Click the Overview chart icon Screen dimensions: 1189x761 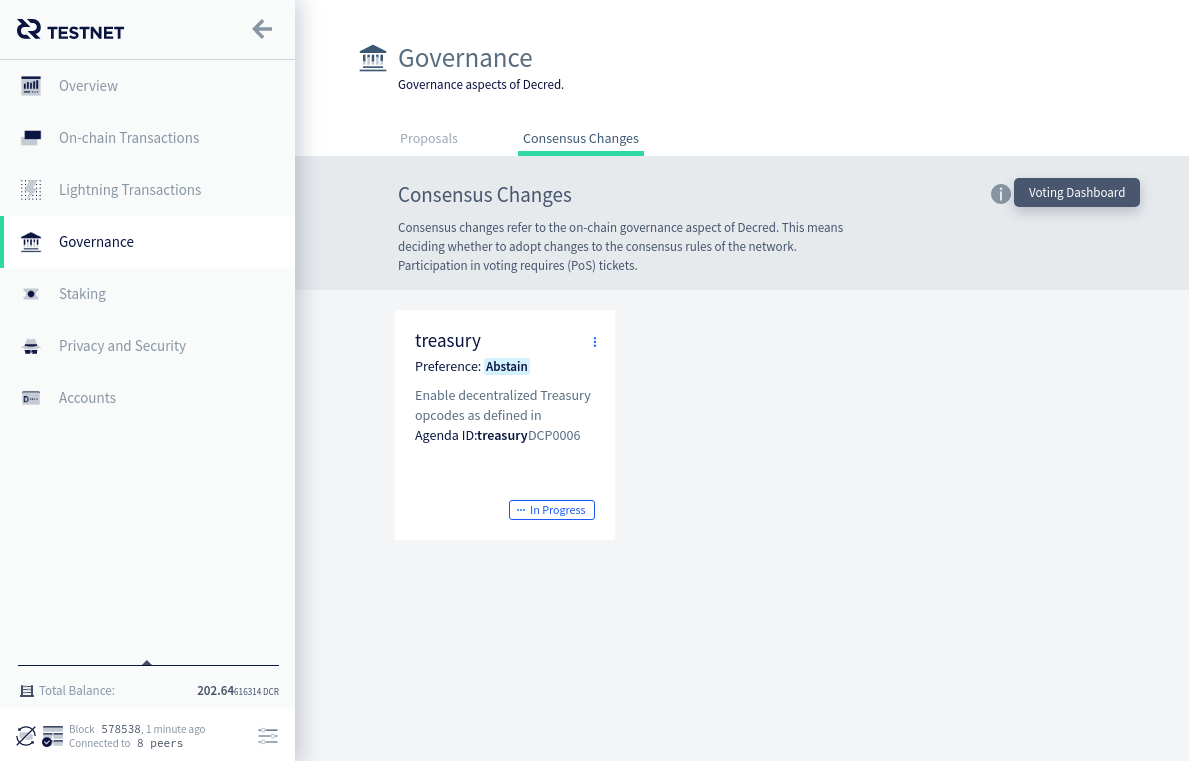click(x=31, y=86)
